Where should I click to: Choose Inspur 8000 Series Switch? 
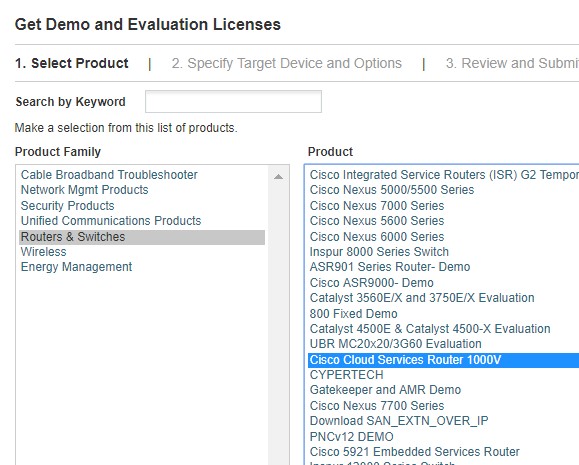(379, 252)
